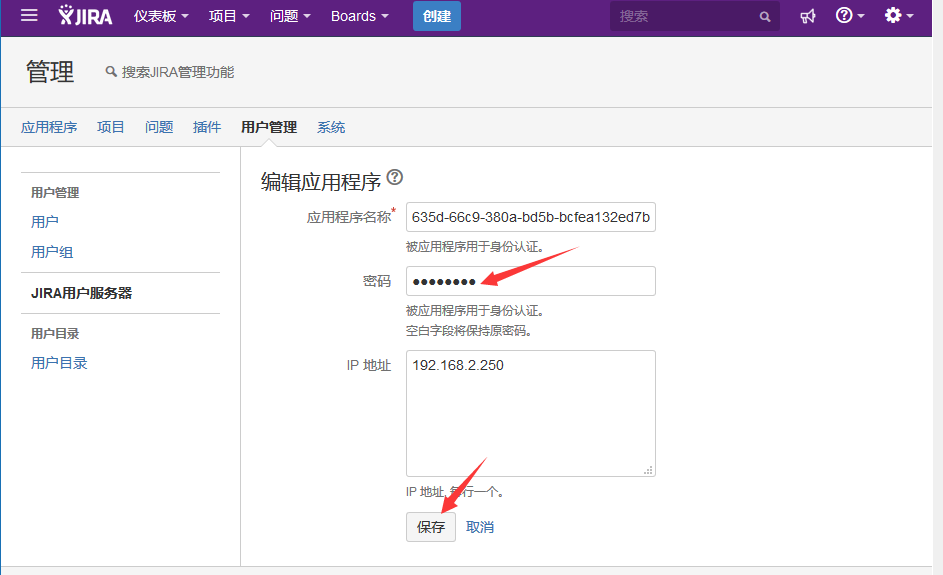Switch to the 插件 admin tab
Screen dimensions: 943x575
pyautogui.click(x=207, y=127)
